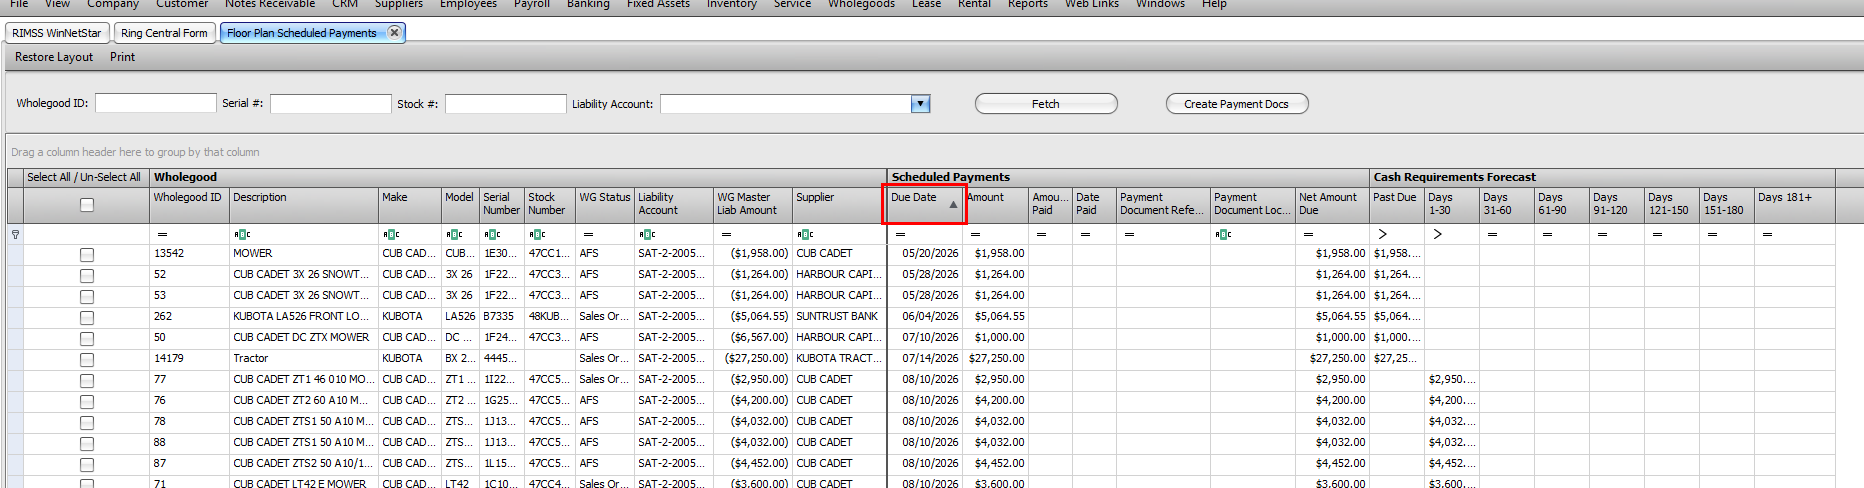Image resolution: width=1864 pixels, height=488 pixels.
Task: Click the Due Date sort arrow indicator
Action: coord(953,204)
